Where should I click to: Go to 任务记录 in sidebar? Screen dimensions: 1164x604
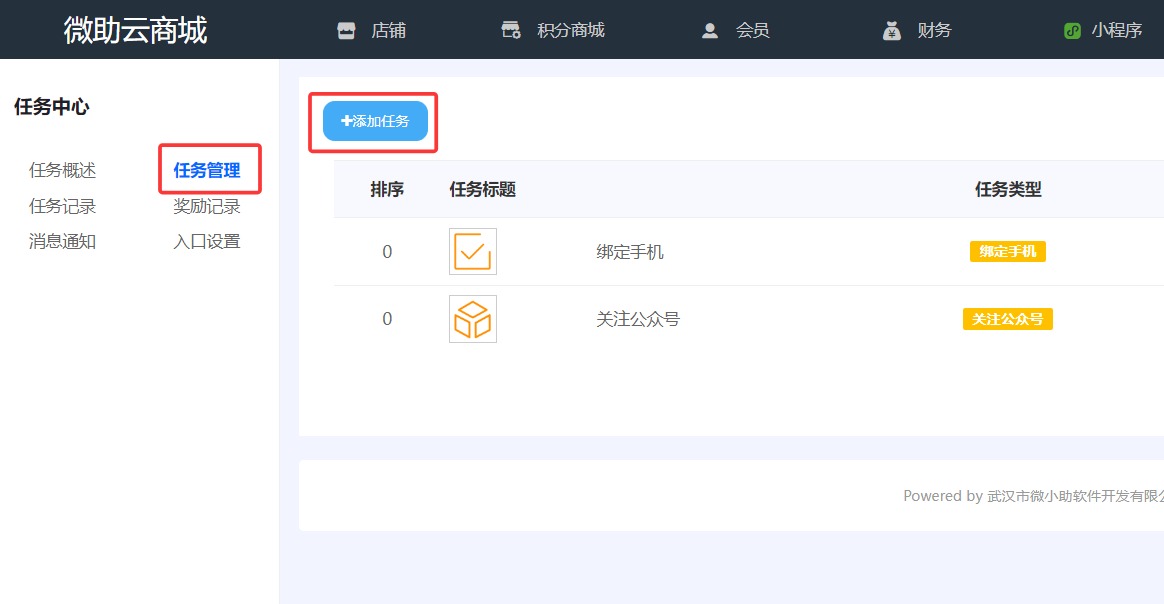(63, 206)
